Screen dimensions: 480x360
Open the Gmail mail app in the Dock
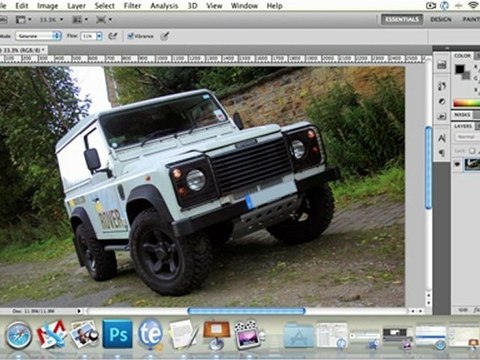(x=52, y=335)
